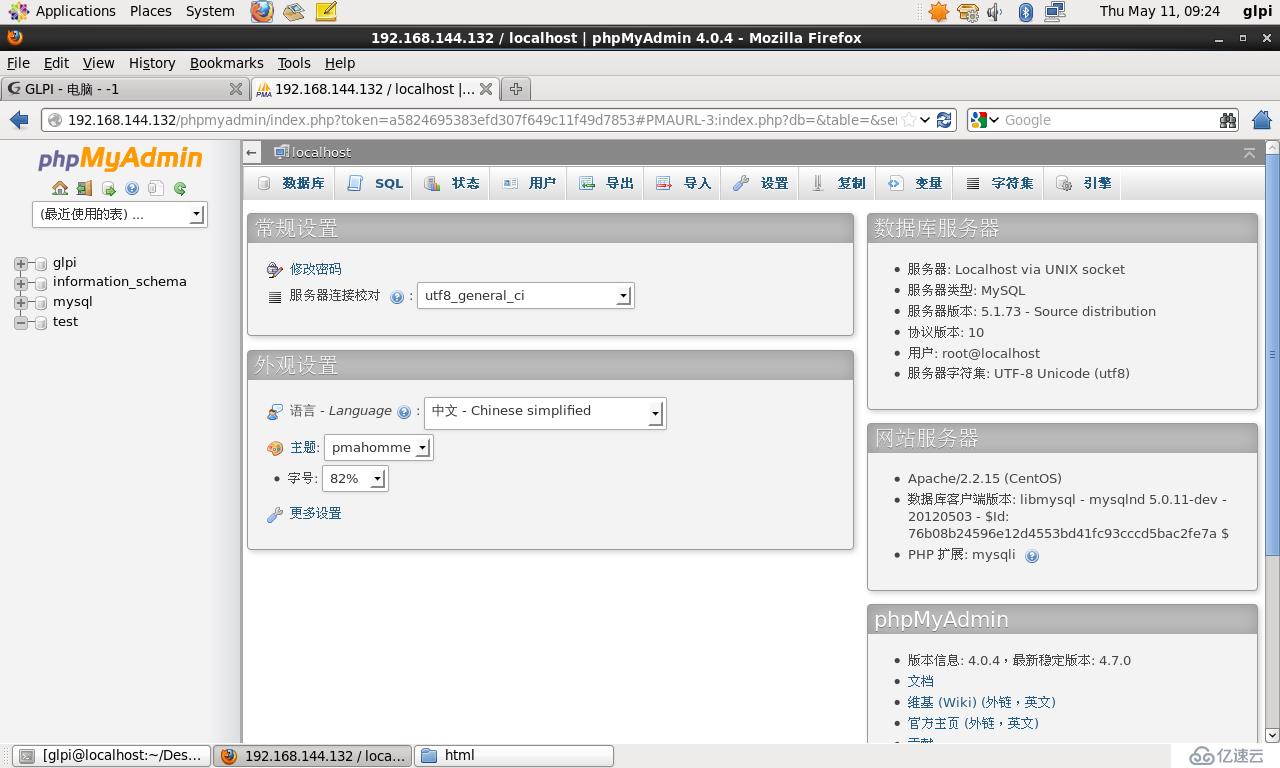The image size is (1280, 768).
Task: Click the help icon next to Language
Action: pos(404,412)
